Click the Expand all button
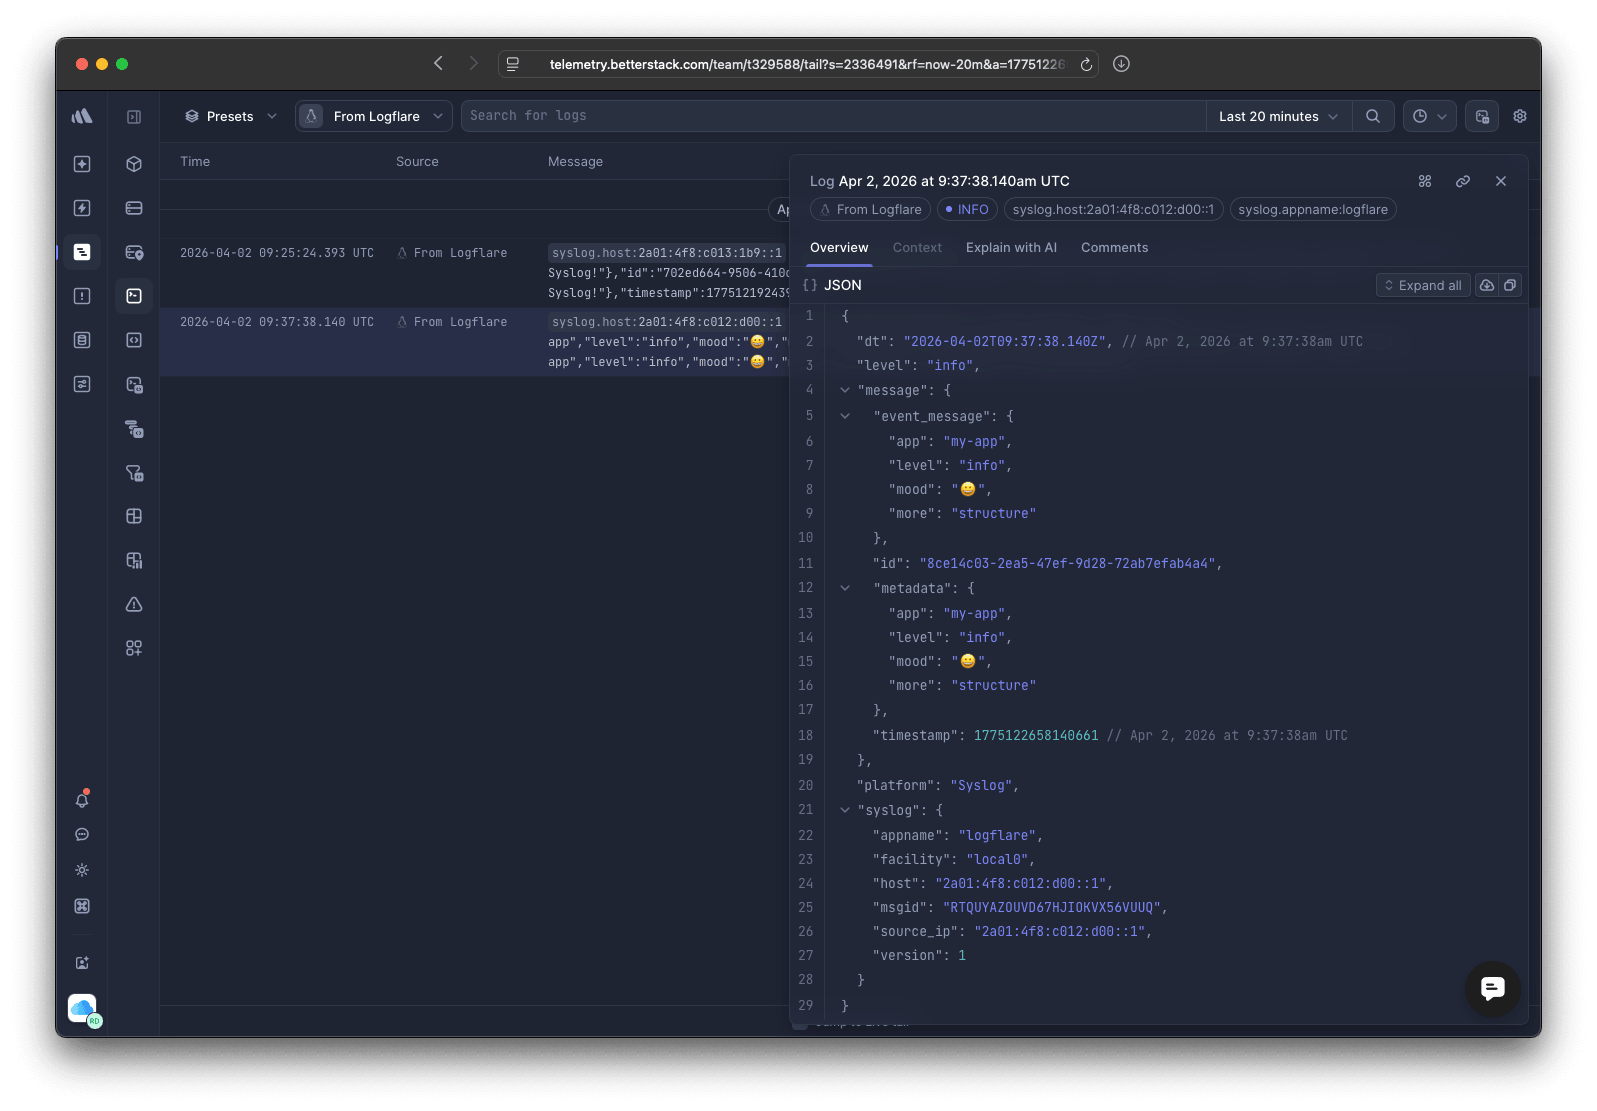 1422,285
